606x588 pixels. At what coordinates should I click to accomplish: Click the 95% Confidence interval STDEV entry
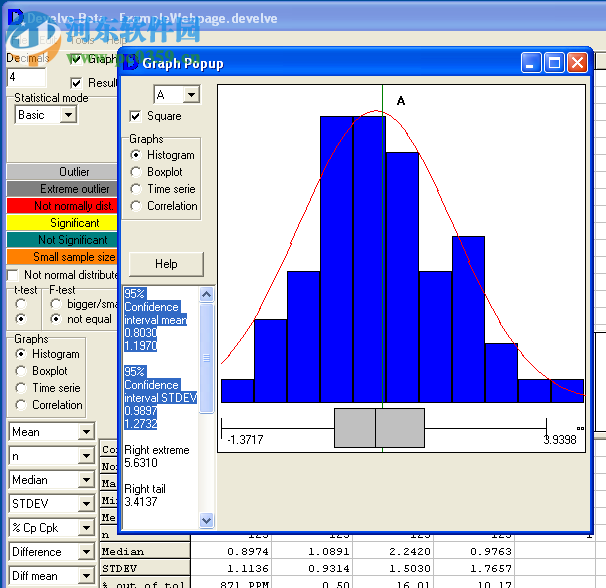(x=160, y=398)
